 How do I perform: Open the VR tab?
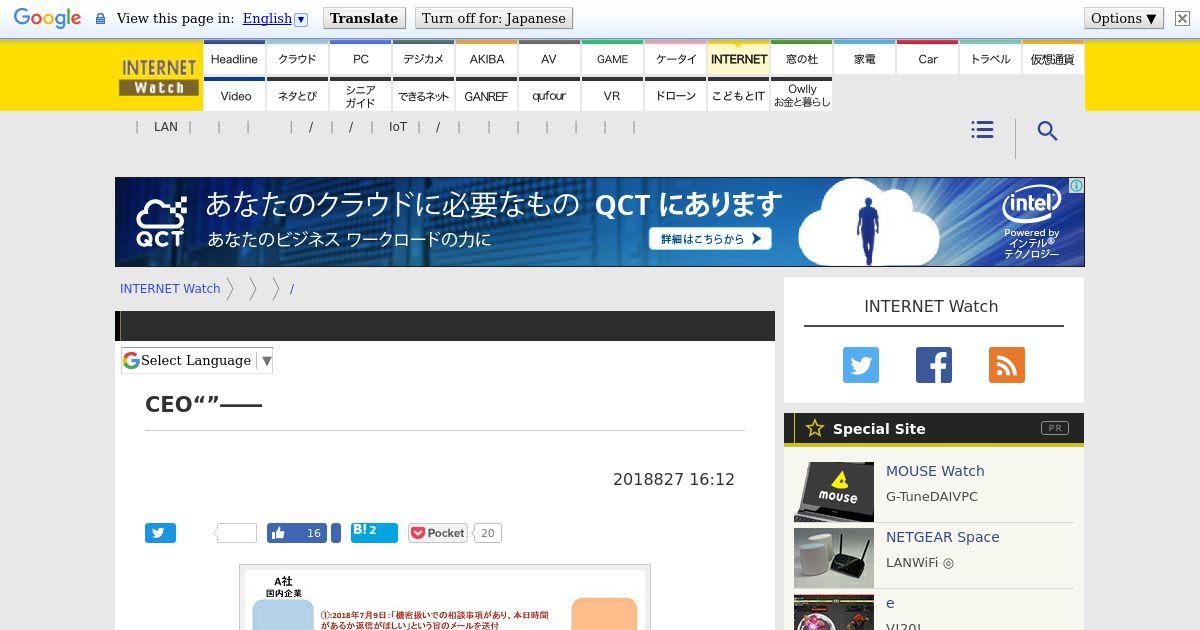point(612,95)
